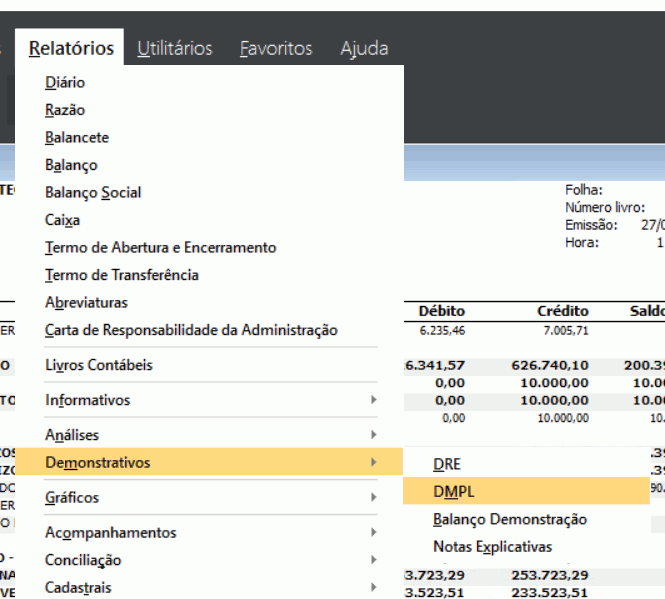Open Livros Contábeis
Image resolution: width=665 pixels, height=599 pixels.
point(99,365)
